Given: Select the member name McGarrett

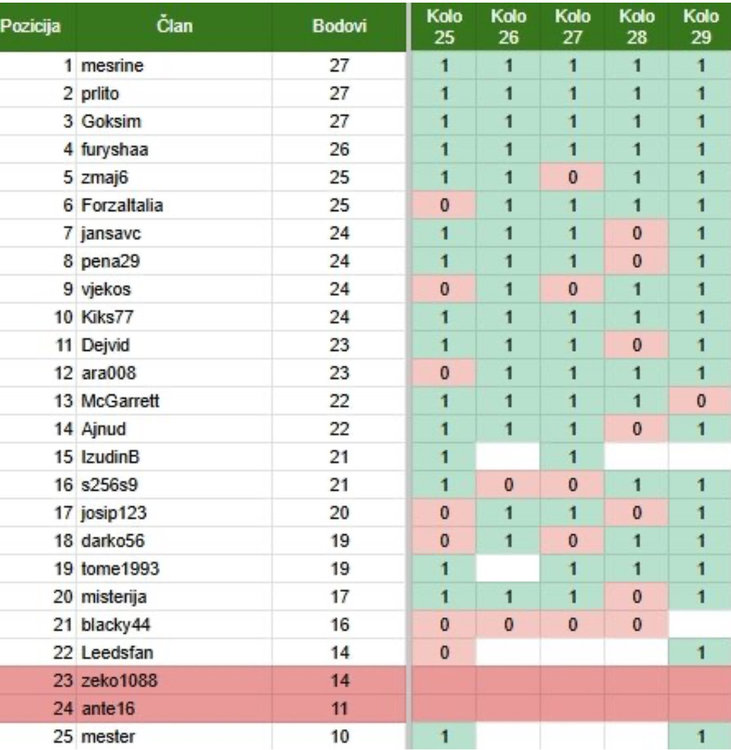Looking at the screenshot, I should (x=118, y=401).
